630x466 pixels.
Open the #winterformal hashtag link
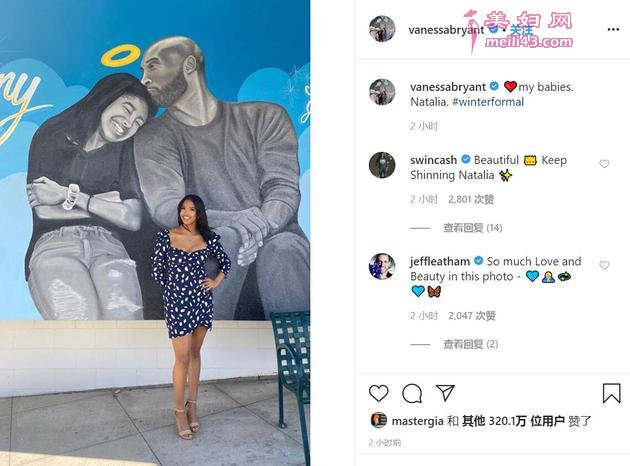(488, 102)
